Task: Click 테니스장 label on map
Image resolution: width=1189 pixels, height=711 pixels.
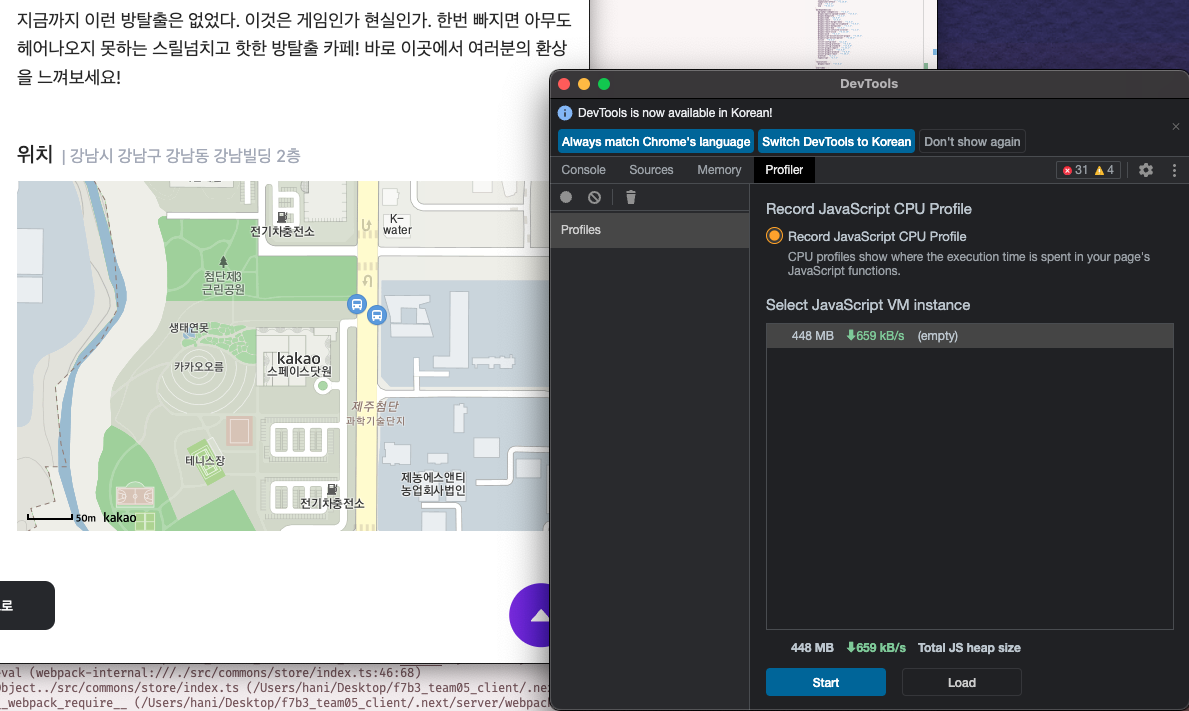Action: click(205, 460)
